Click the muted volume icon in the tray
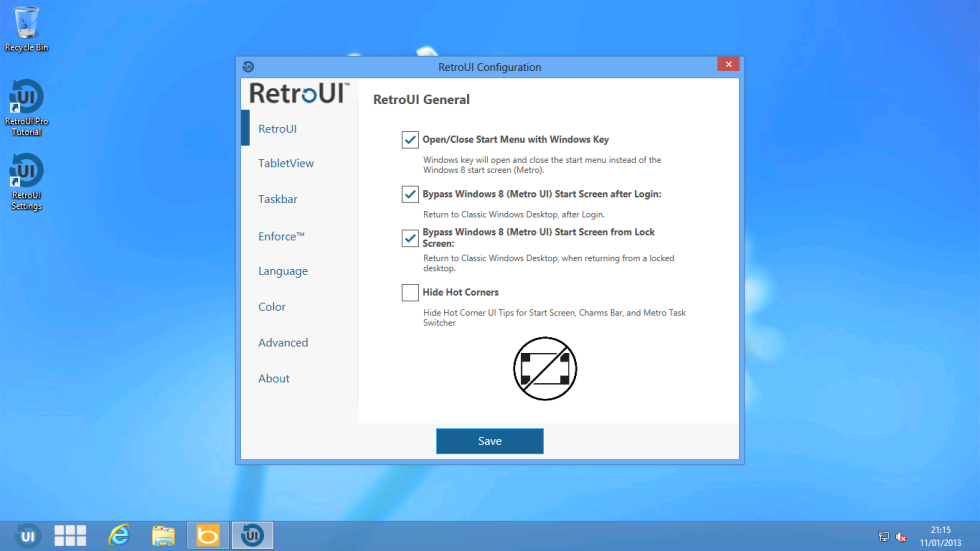Image resolution: width=980 pixels, height=551 pixels. pyautogui.click(x=901, y=537)
